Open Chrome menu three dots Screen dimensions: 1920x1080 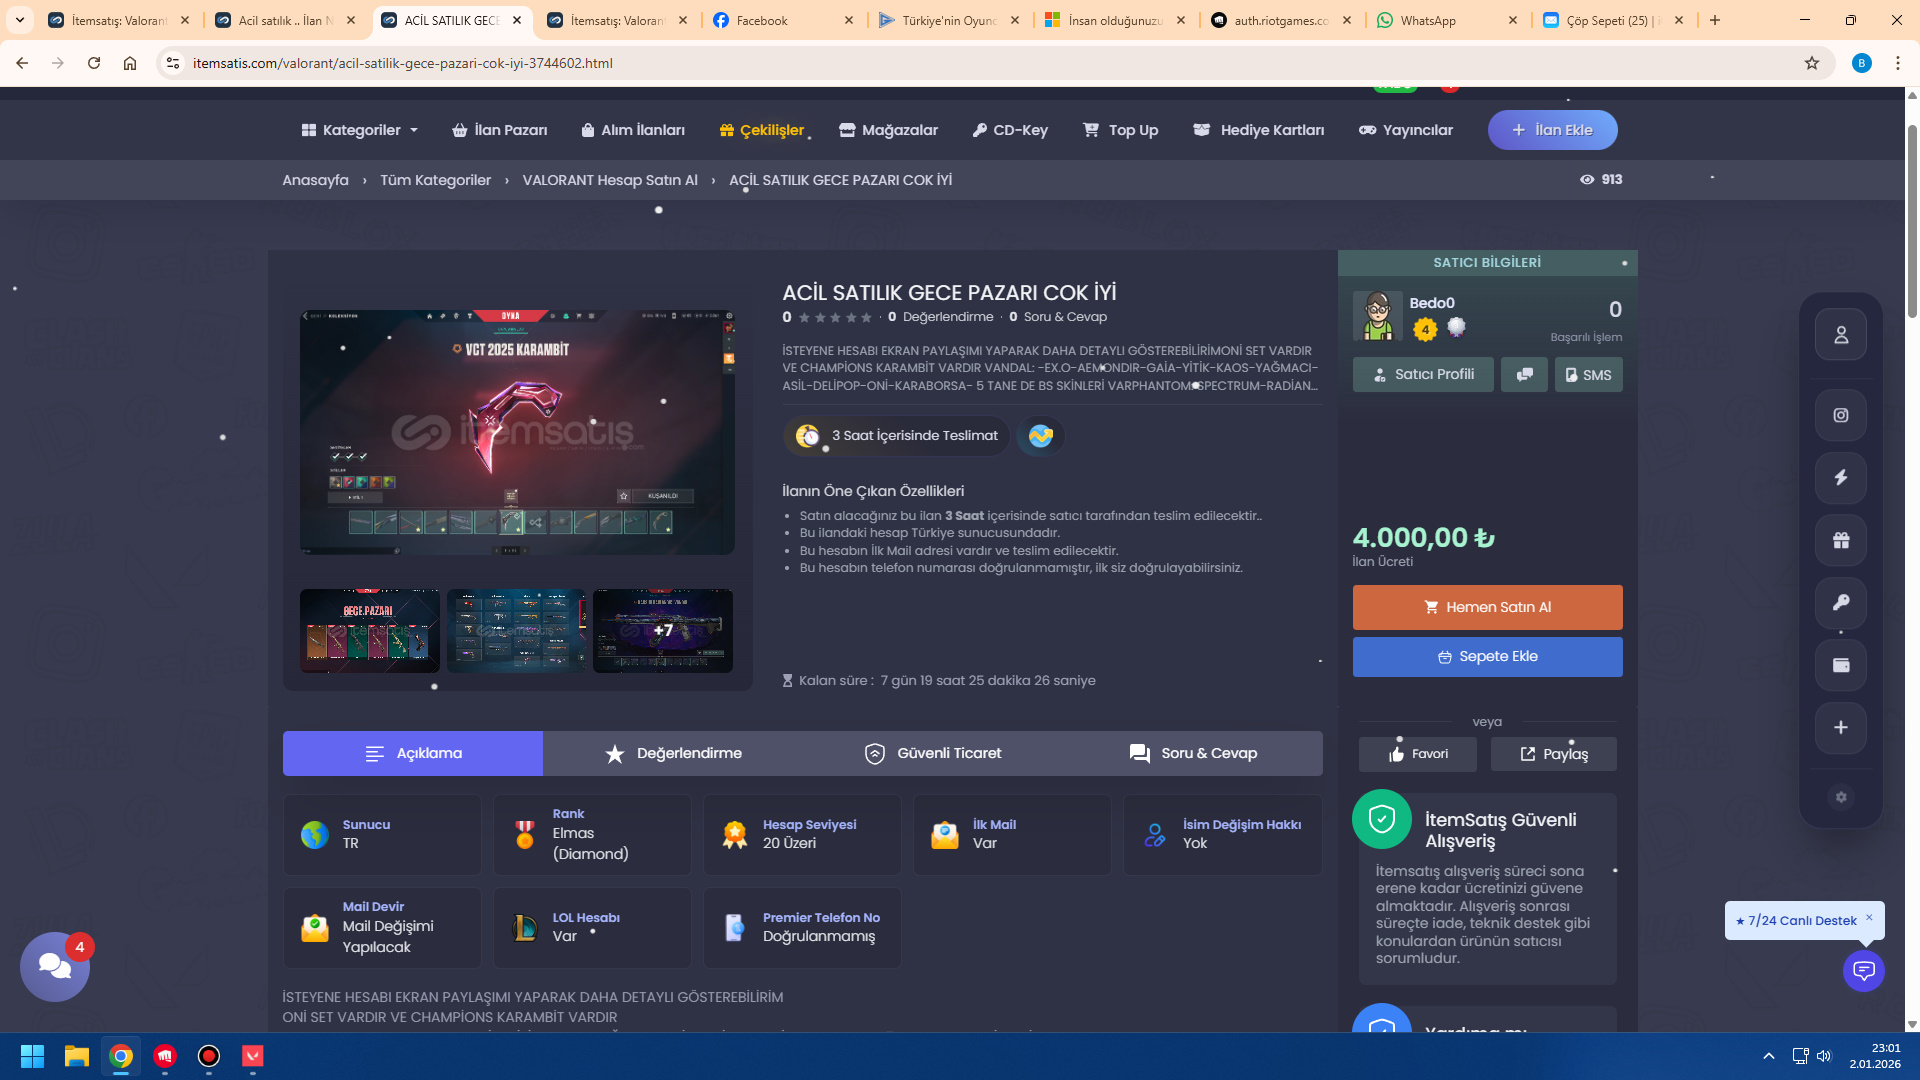[1898, 63]
